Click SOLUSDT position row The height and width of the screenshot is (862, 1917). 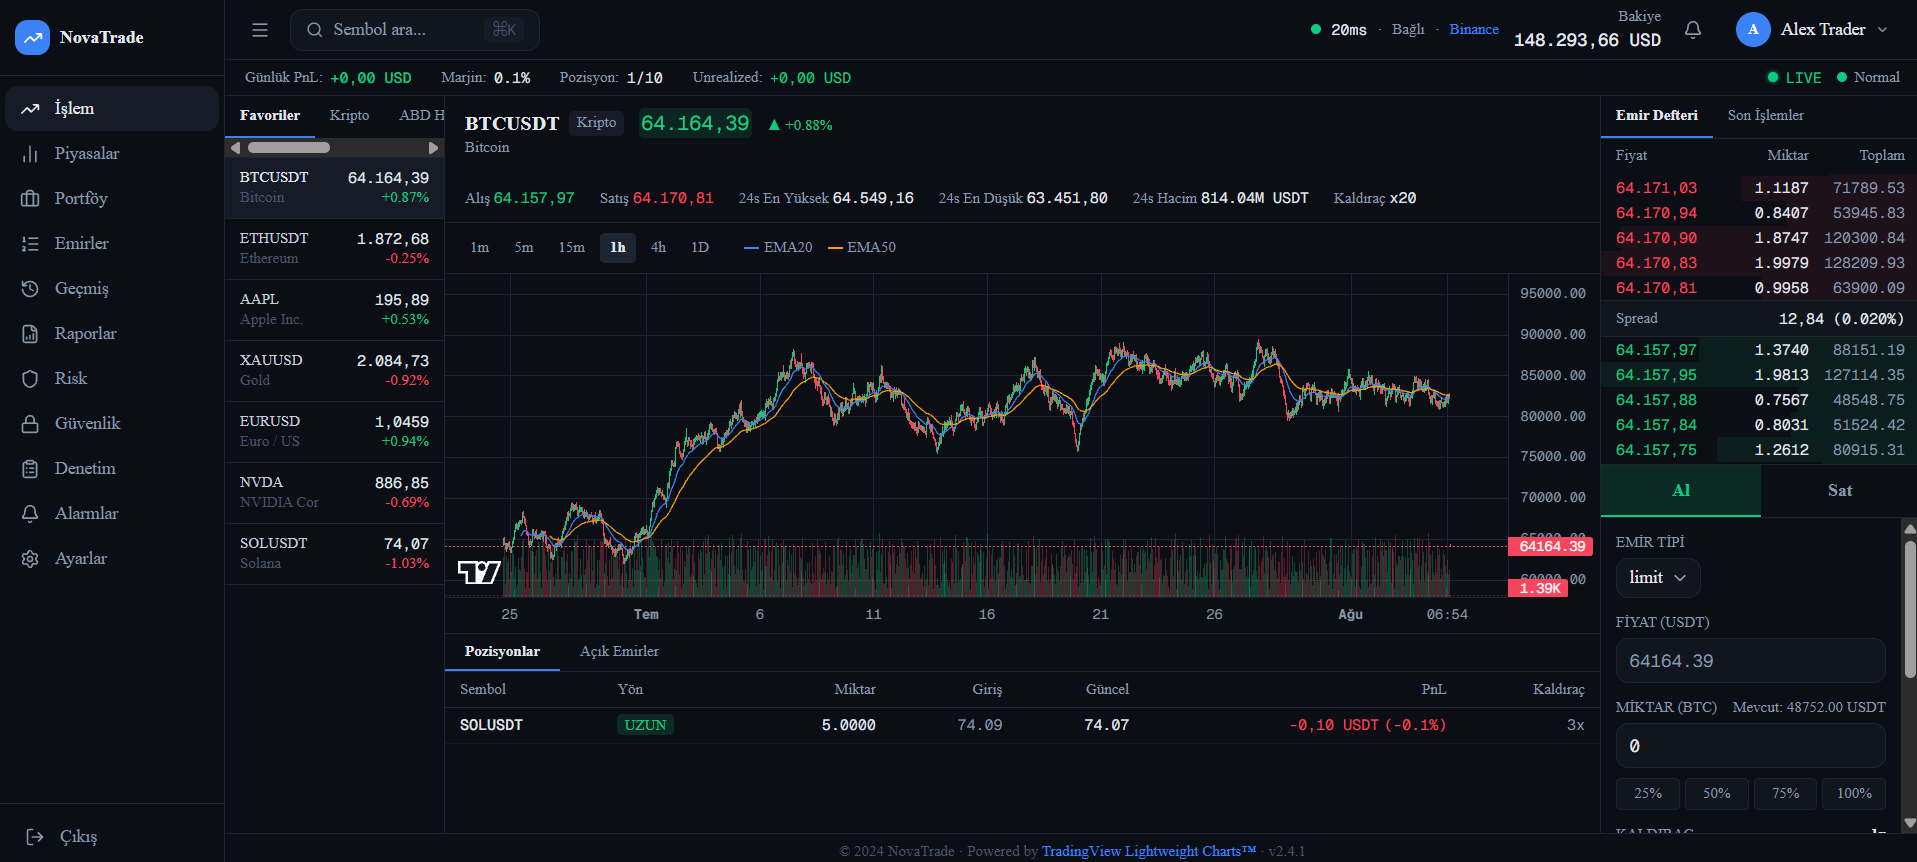1022,726
